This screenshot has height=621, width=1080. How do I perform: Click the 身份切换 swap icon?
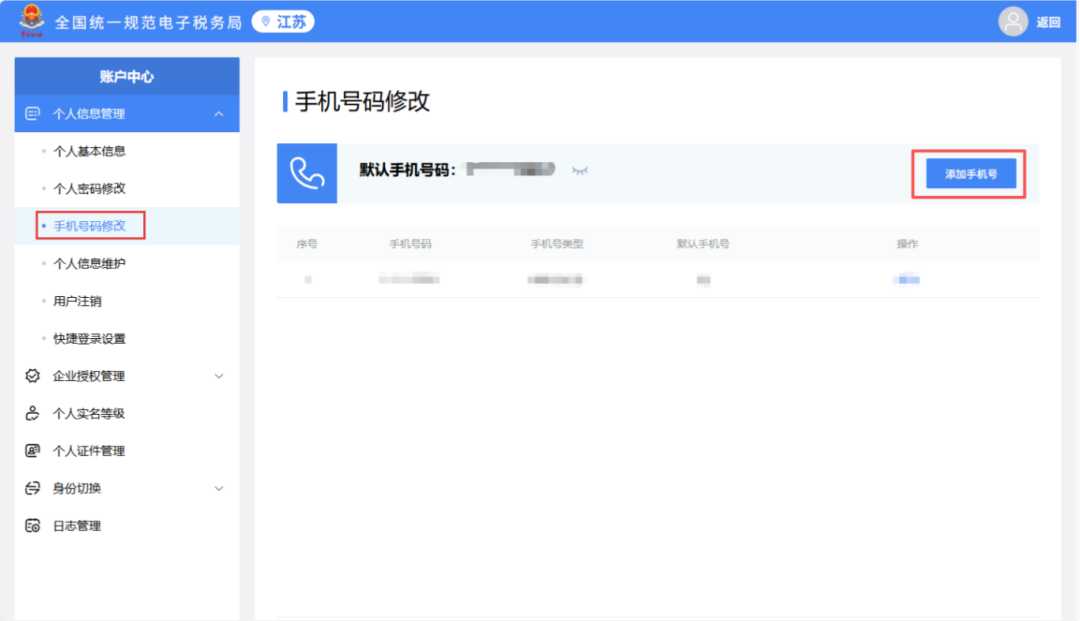tap(32, 489)
